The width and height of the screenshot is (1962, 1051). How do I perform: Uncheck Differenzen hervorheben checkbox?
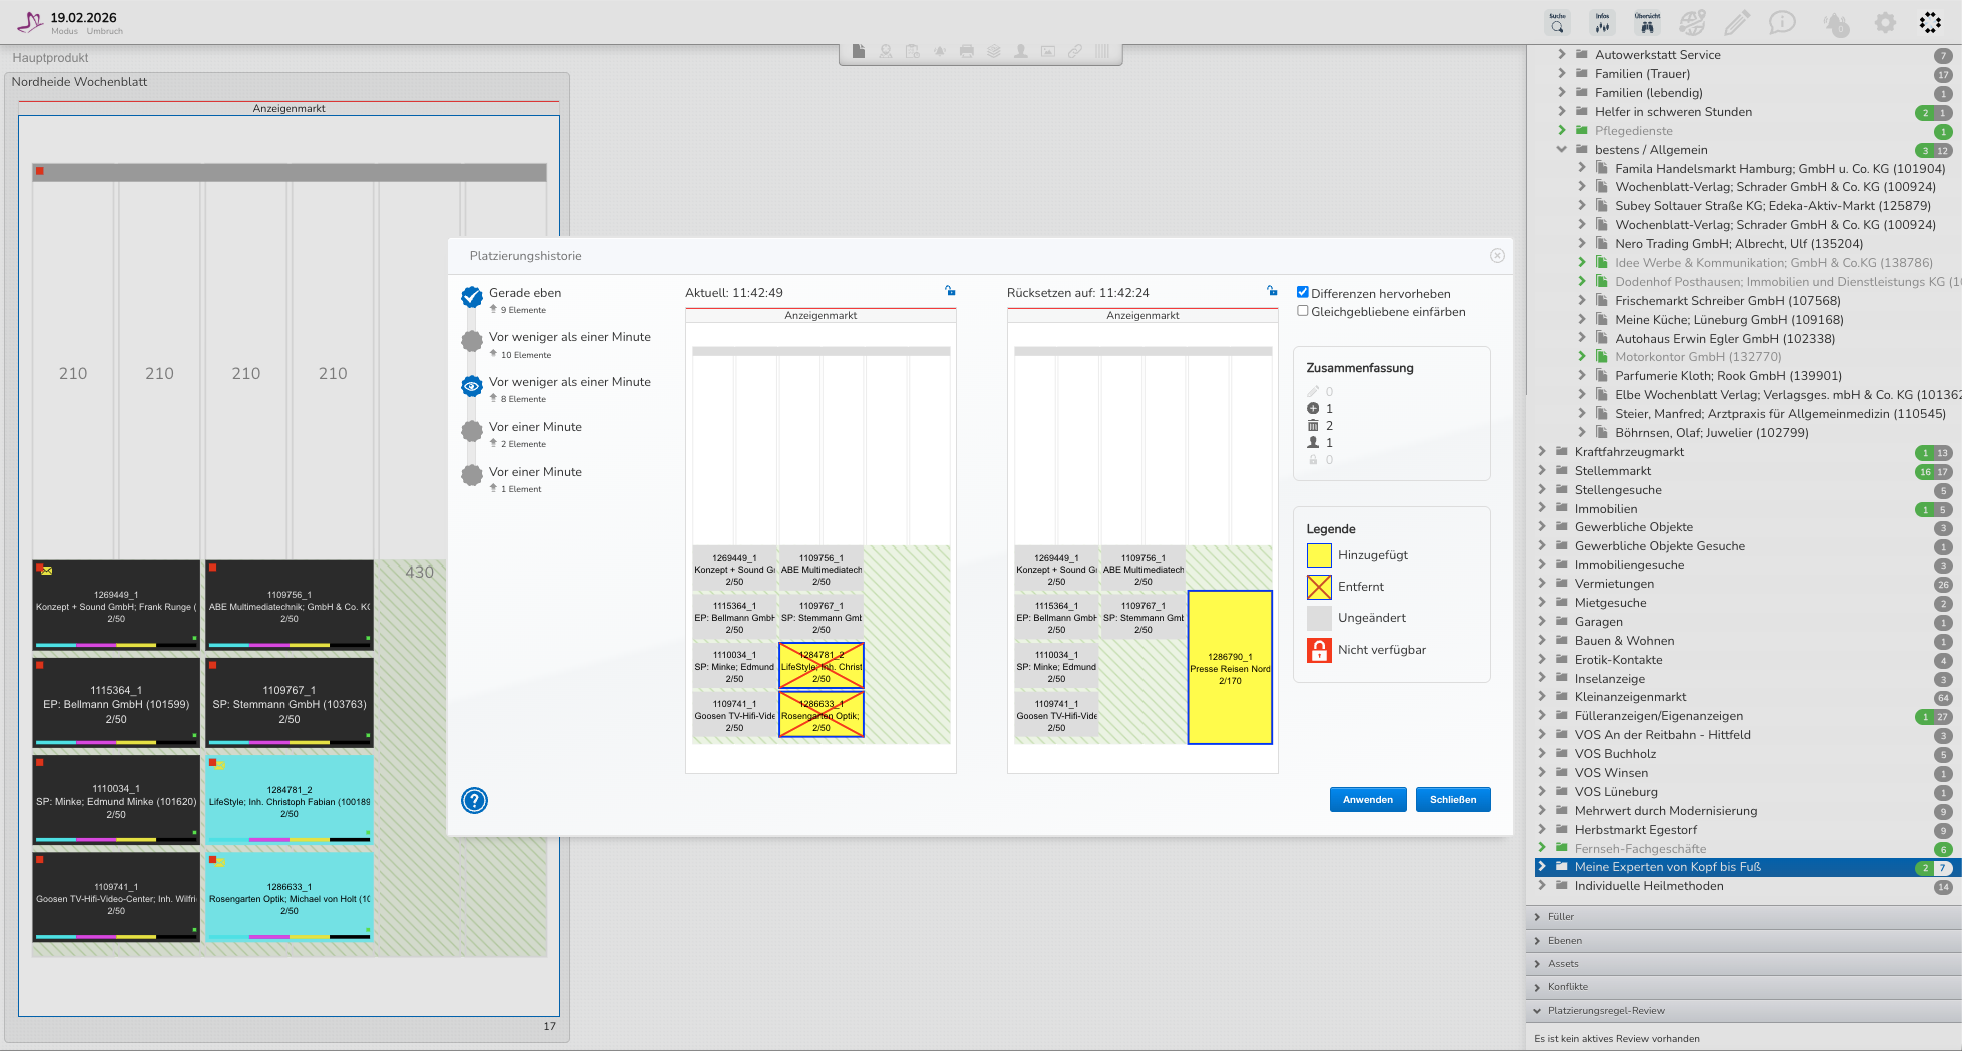coord(1303,293)
